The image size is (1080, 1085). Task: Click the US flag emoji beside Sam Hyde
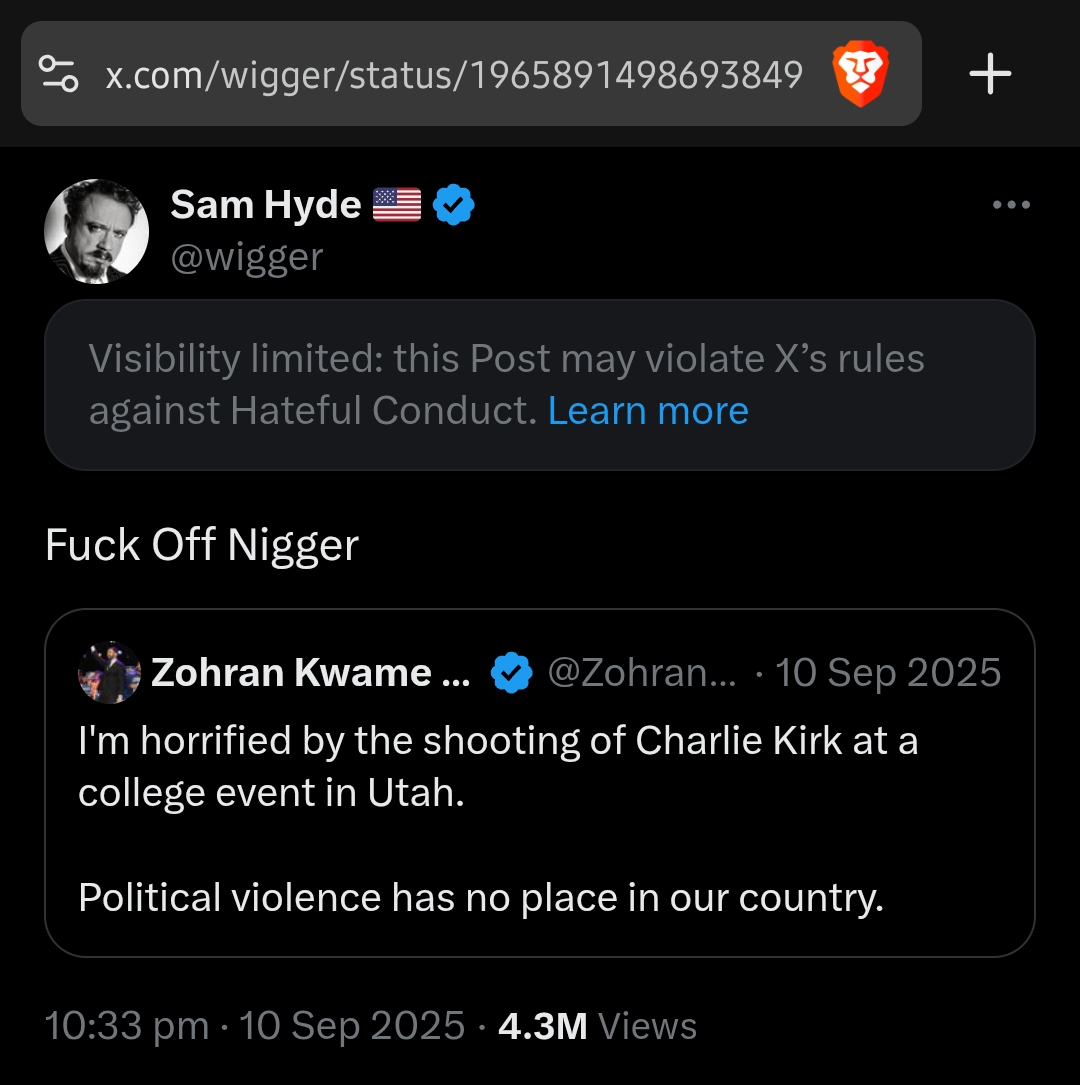click(x=397, y=205)
